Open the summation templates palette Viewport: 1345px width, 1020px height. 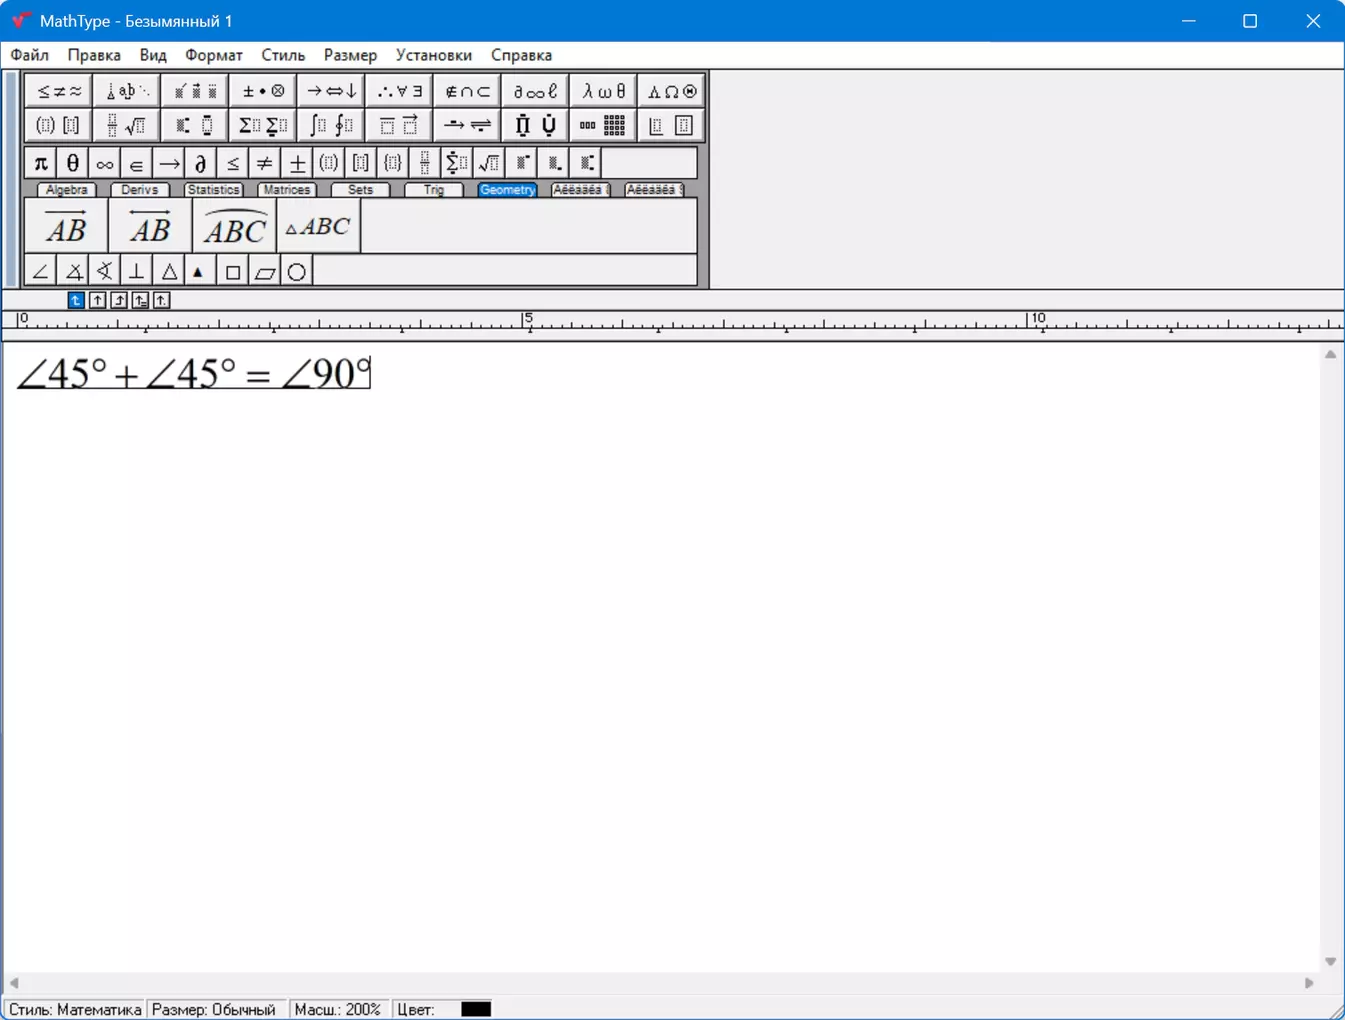[x=263, y=125]
